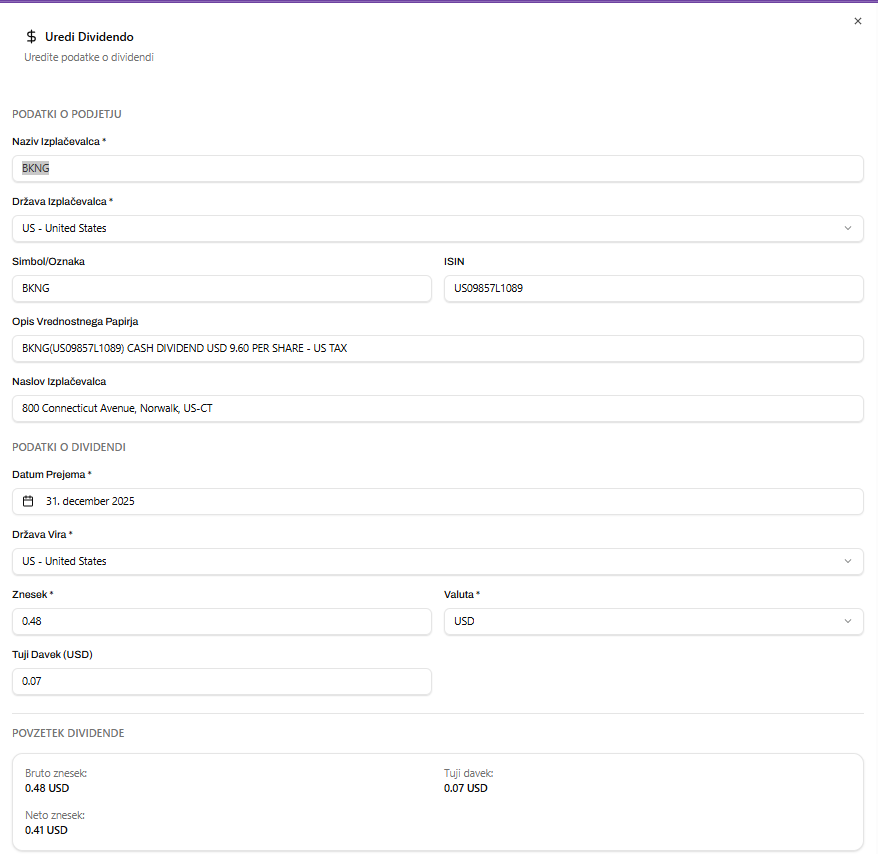The height and width of the screenshot is (854, 878).
Task: Edit the Naslov Izplačevalca address field
Action: [x=437, y=408]
